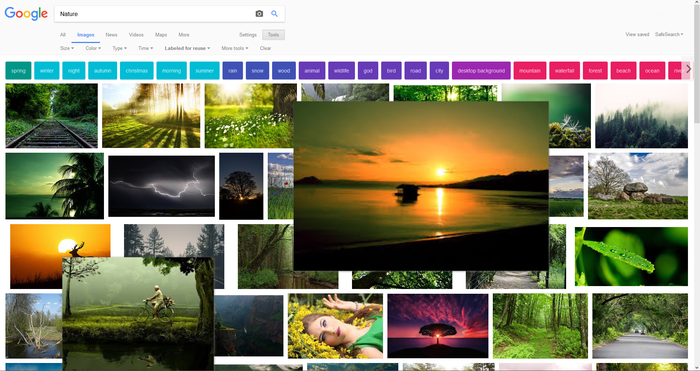The width and height of the screenshot is (700, 371).
Task: Open the More menu tab
Action: point(184,35)
